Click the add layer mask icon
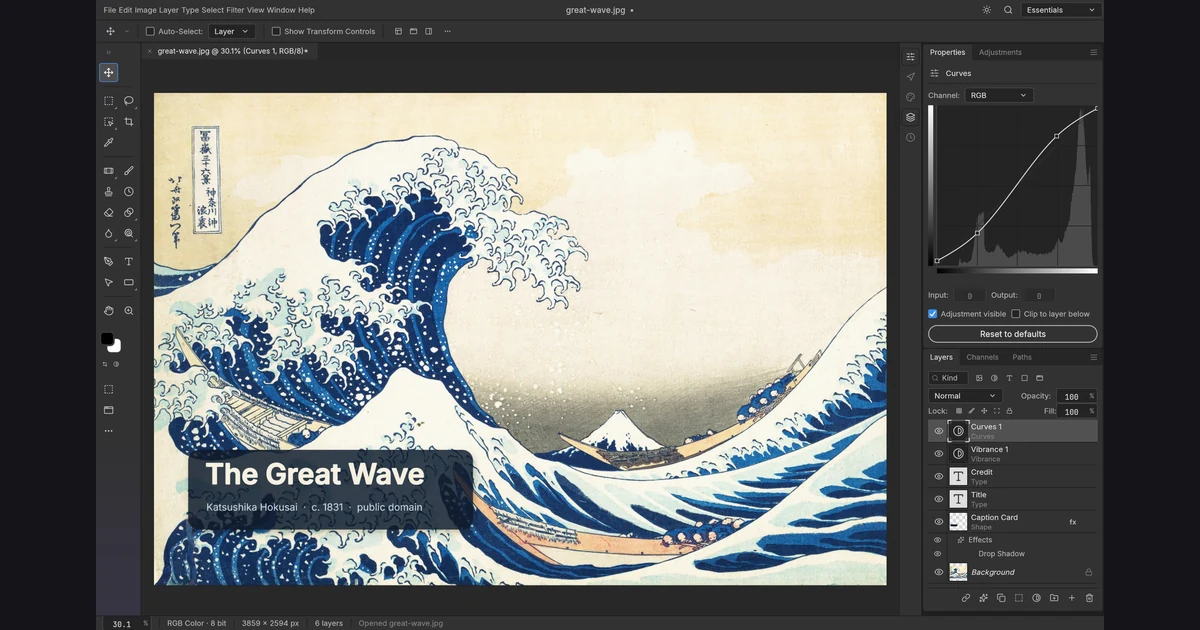The width and height of the screenshot is (1200, 630). (x=1019, y=598)
